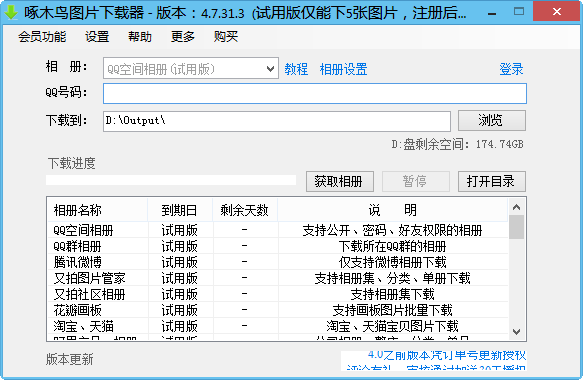Image resolution: width=583 pixels, height=380 pixels.
Task: Select the 又拍社区相册 row
Action: (277, 294)
